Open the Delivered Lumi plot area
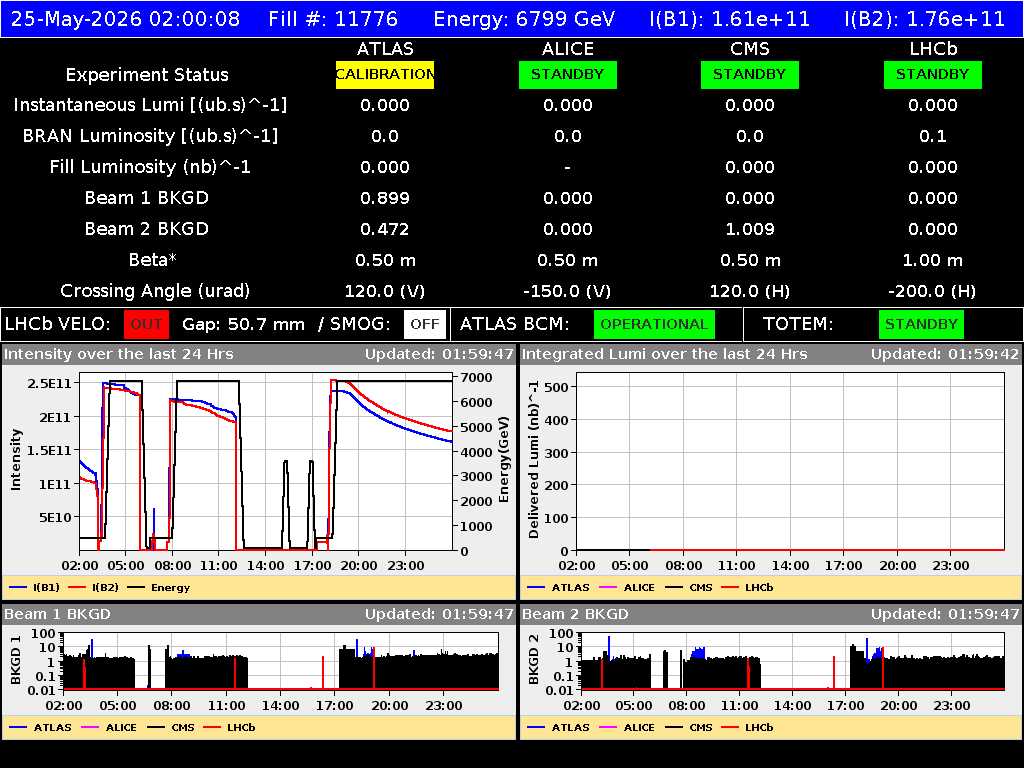1024x768 pixels. click(x=790, y=462)
